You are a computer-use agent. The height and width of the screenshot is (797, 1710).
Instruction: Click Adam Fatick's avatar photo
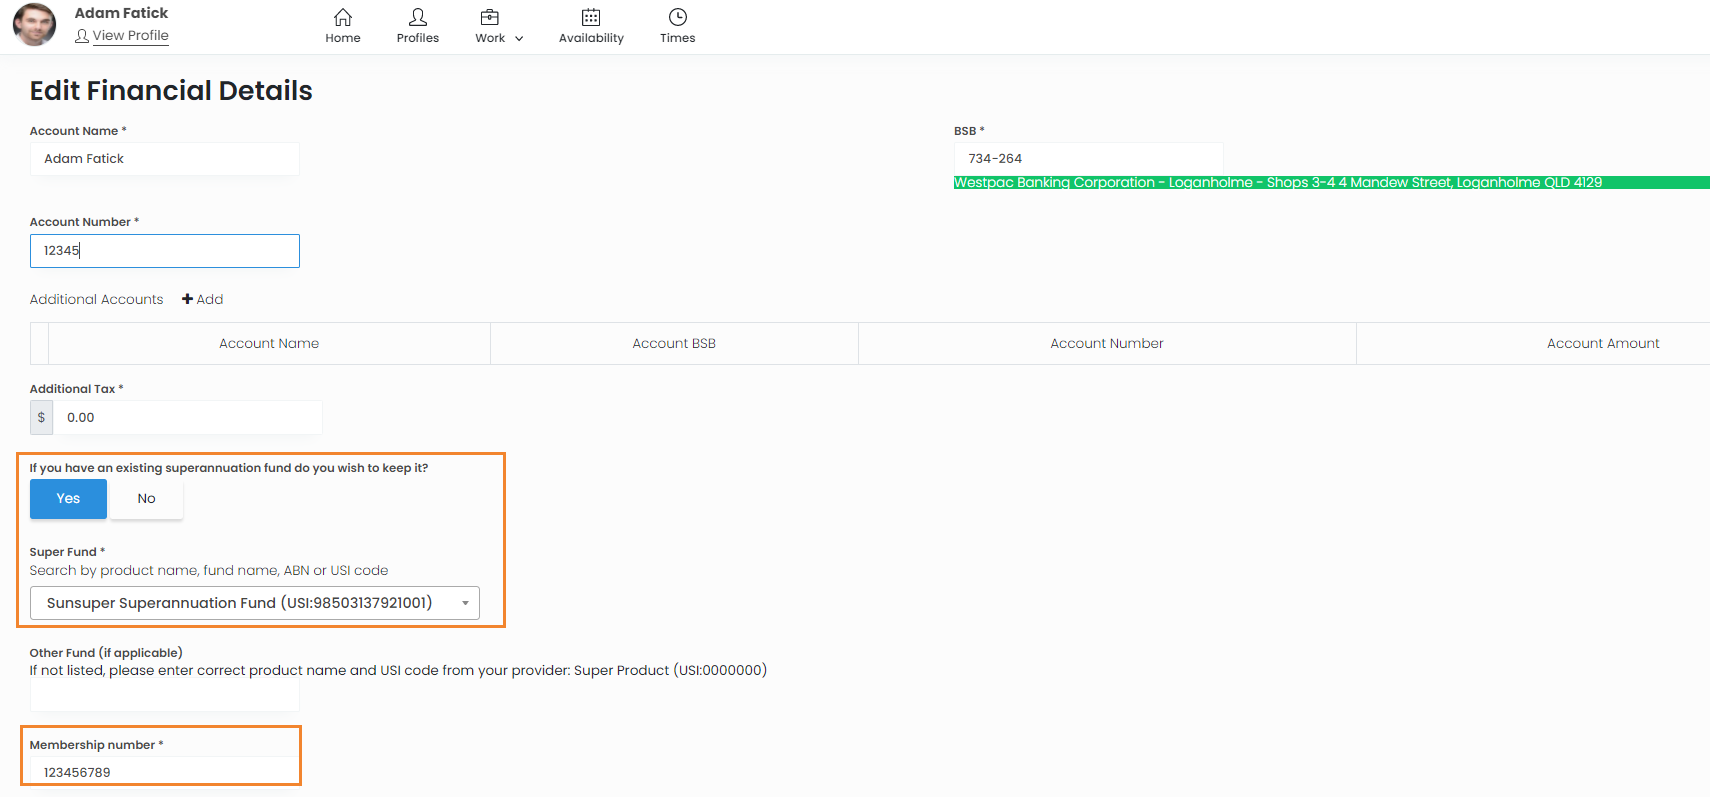click(35, 25)
